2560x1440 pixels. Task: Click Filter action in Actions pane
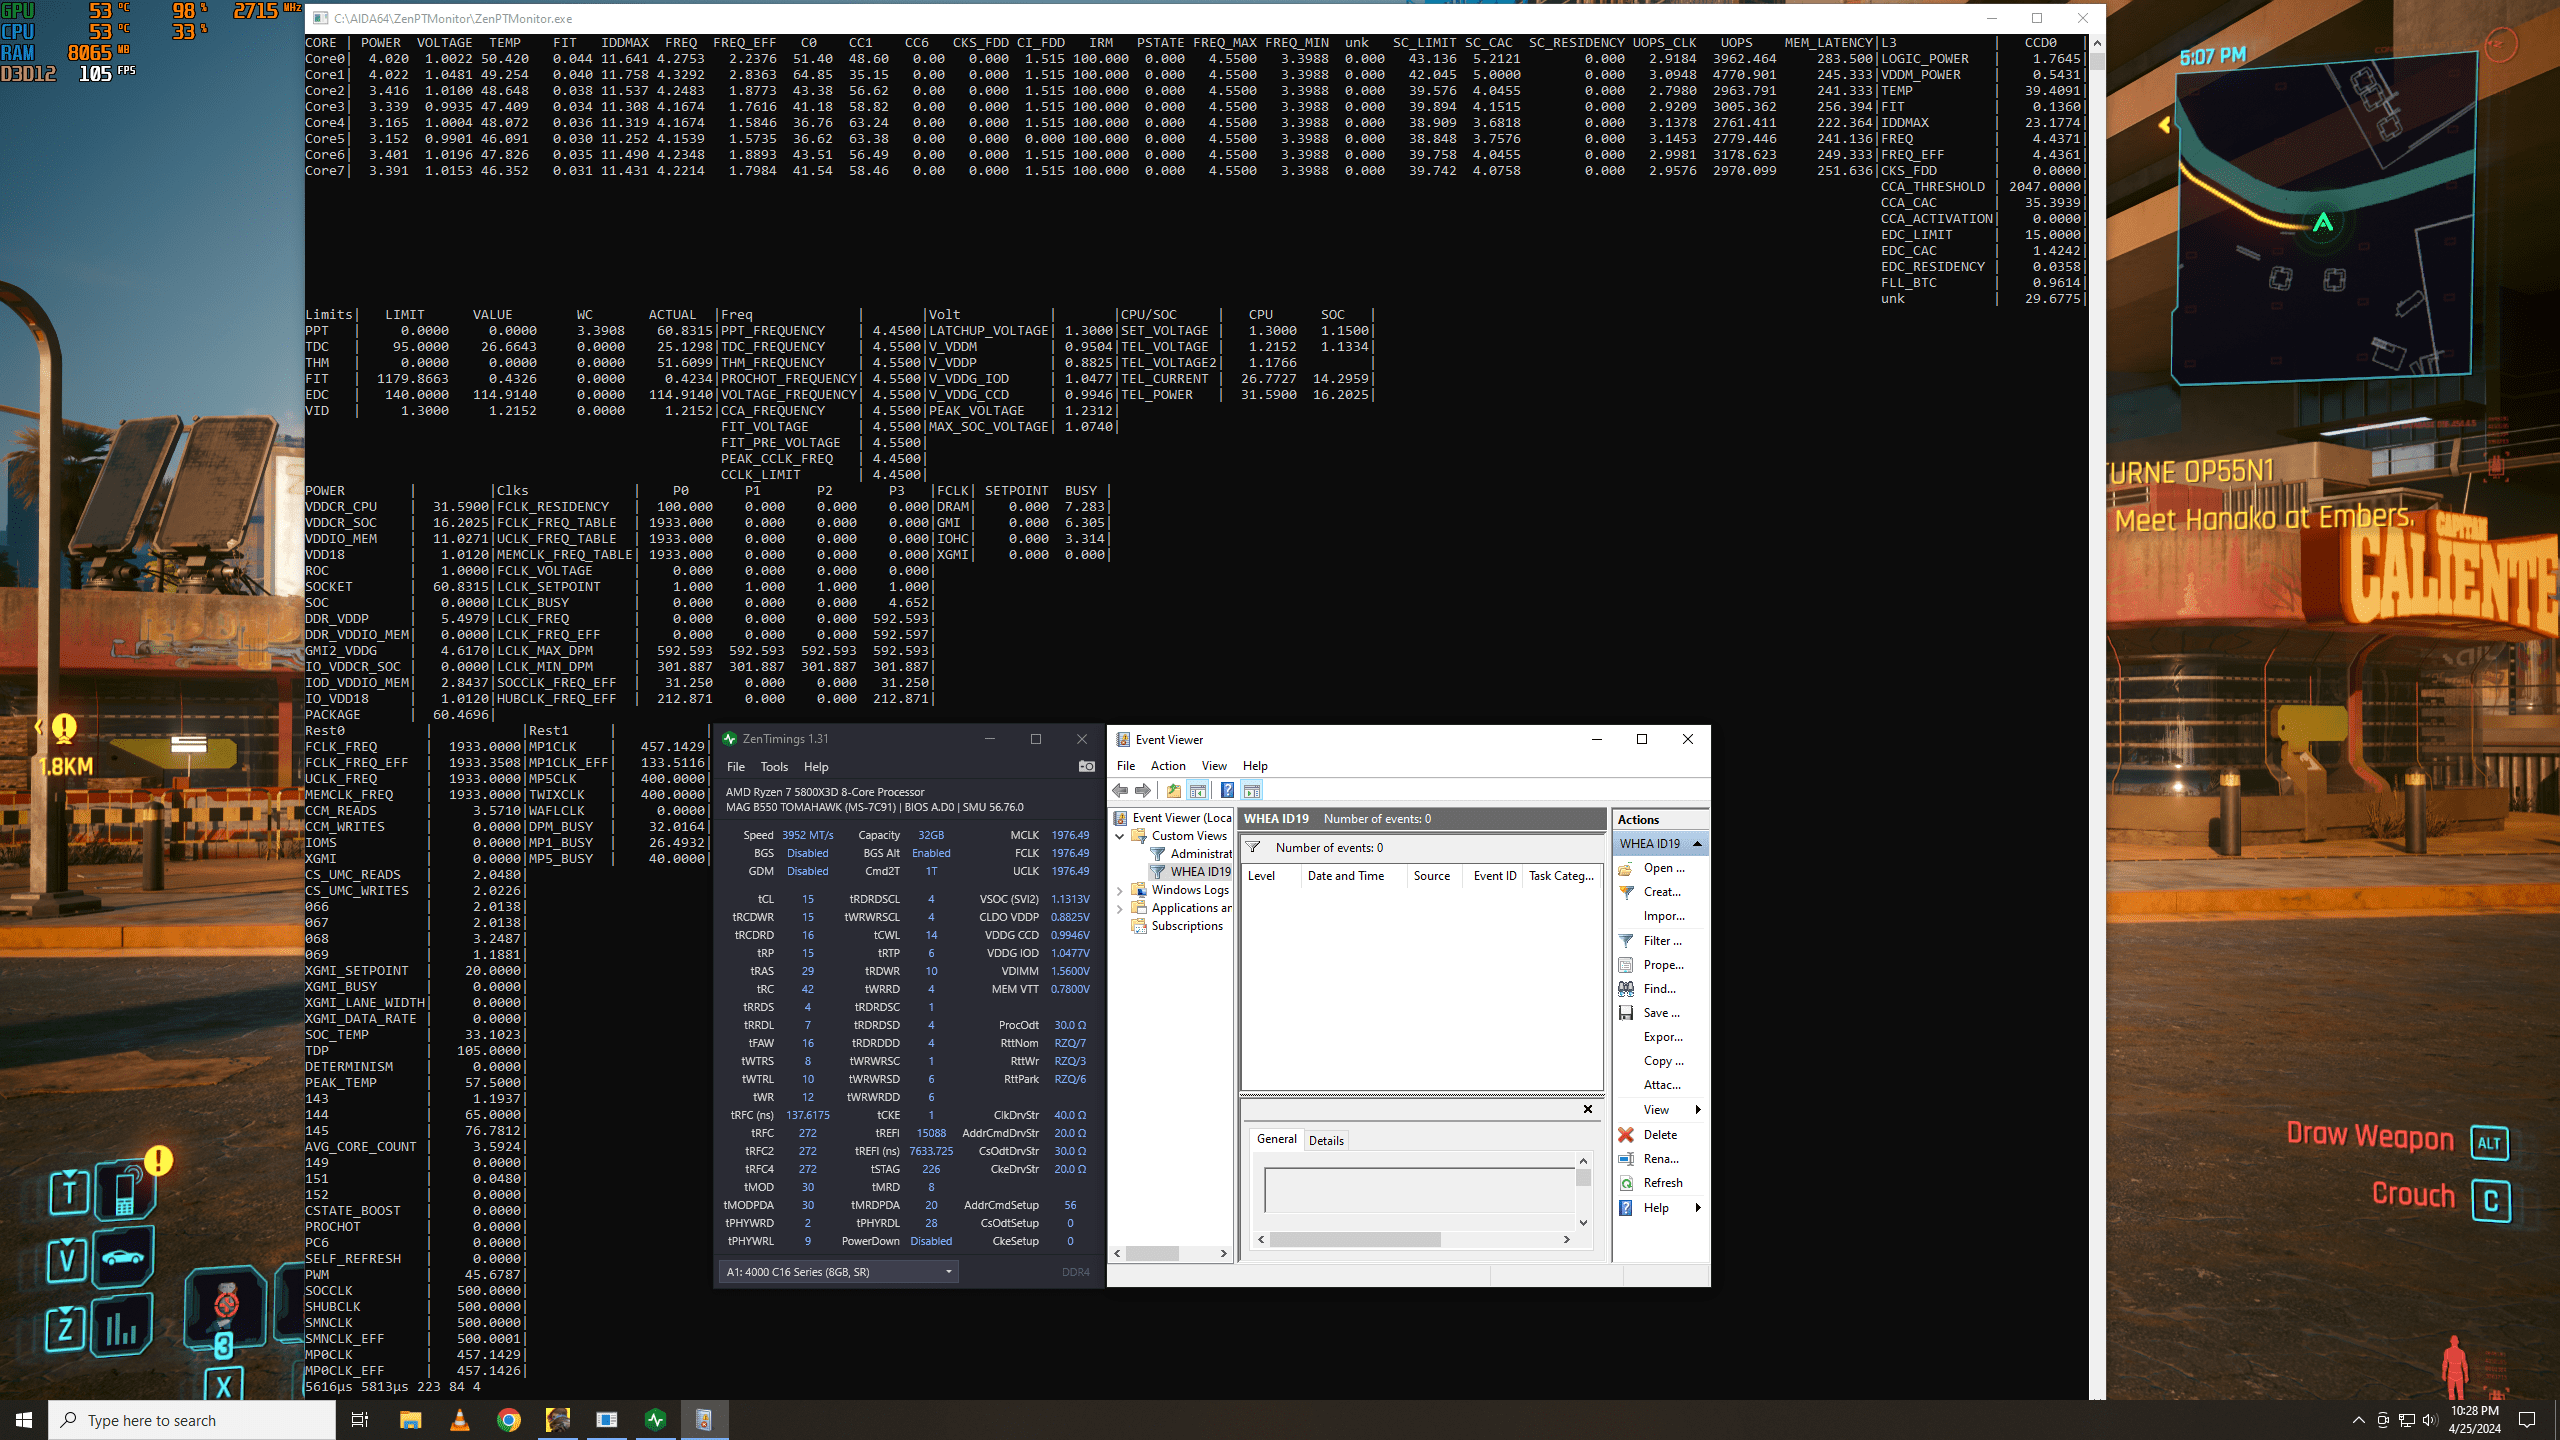[1662, 941]
